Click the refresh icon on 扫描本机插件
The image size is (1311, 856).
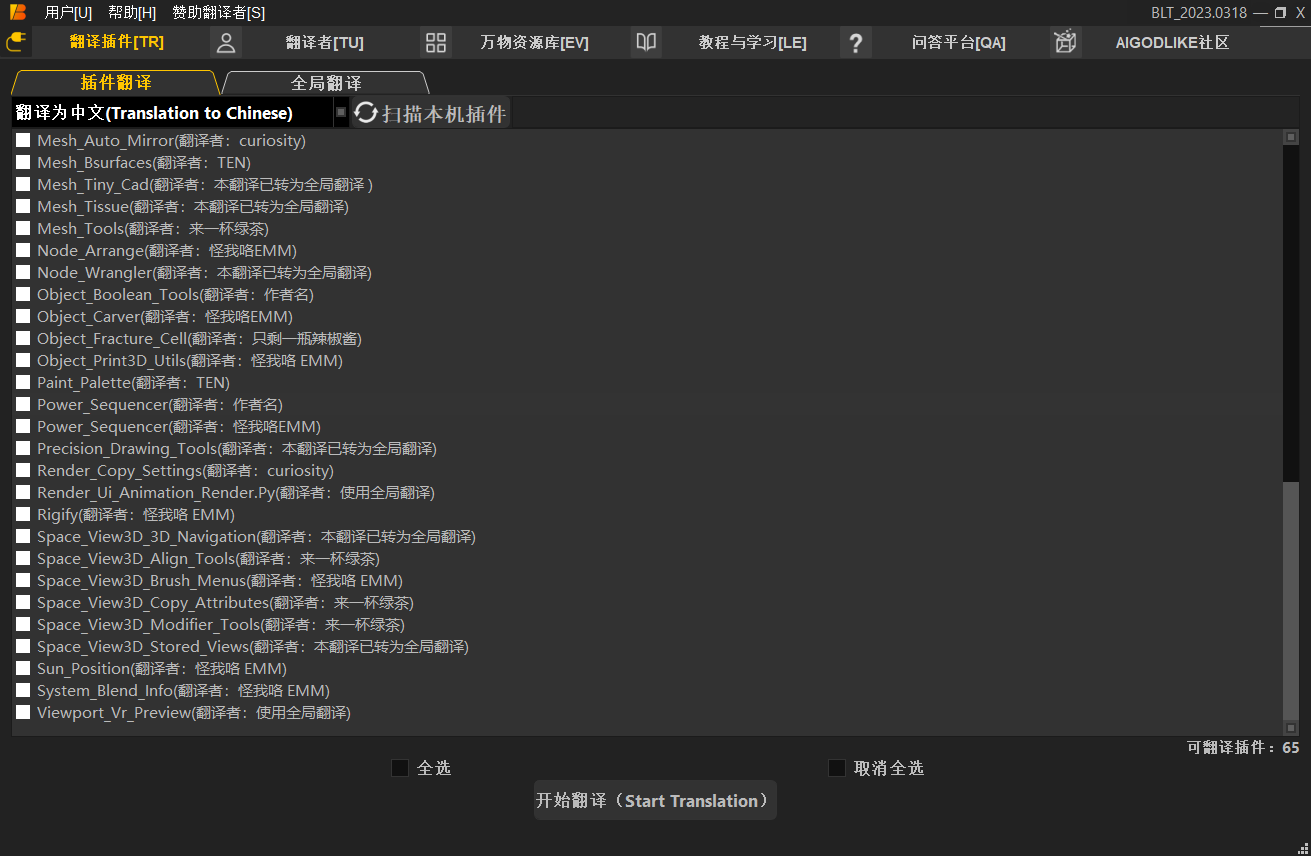pos(366,113)
